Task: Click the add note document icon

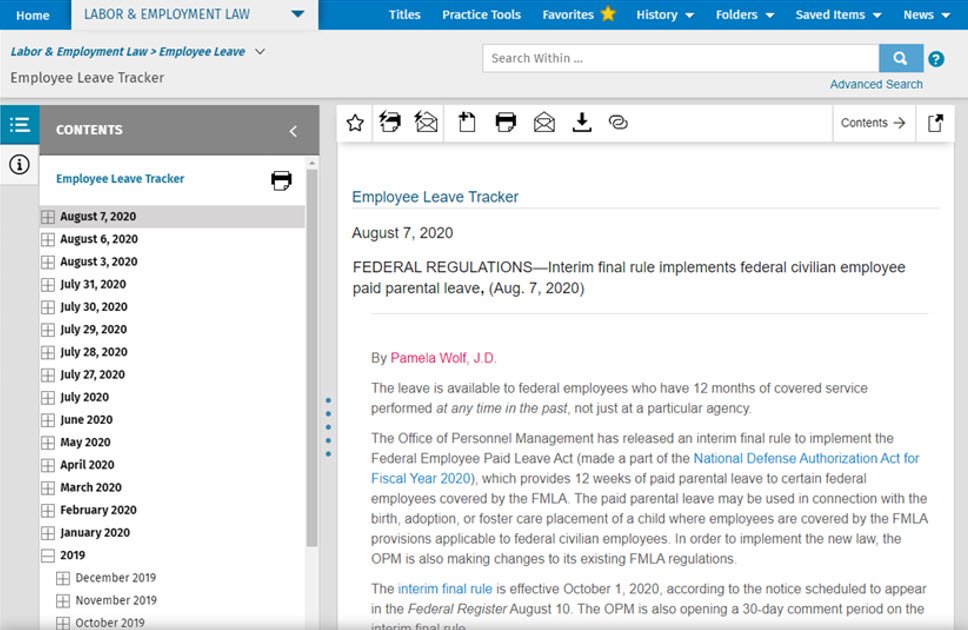Action: click(467, 122)
